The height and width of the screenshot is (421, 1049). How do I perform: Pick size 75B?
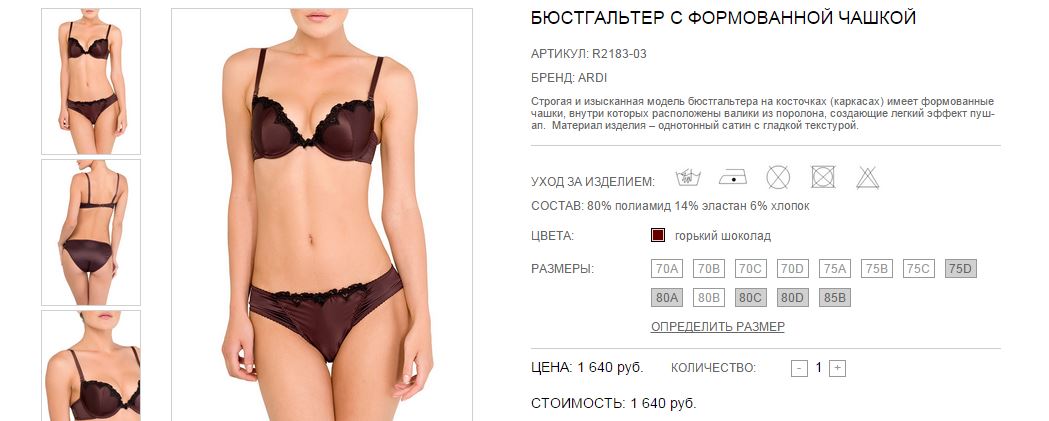(877, 269)
